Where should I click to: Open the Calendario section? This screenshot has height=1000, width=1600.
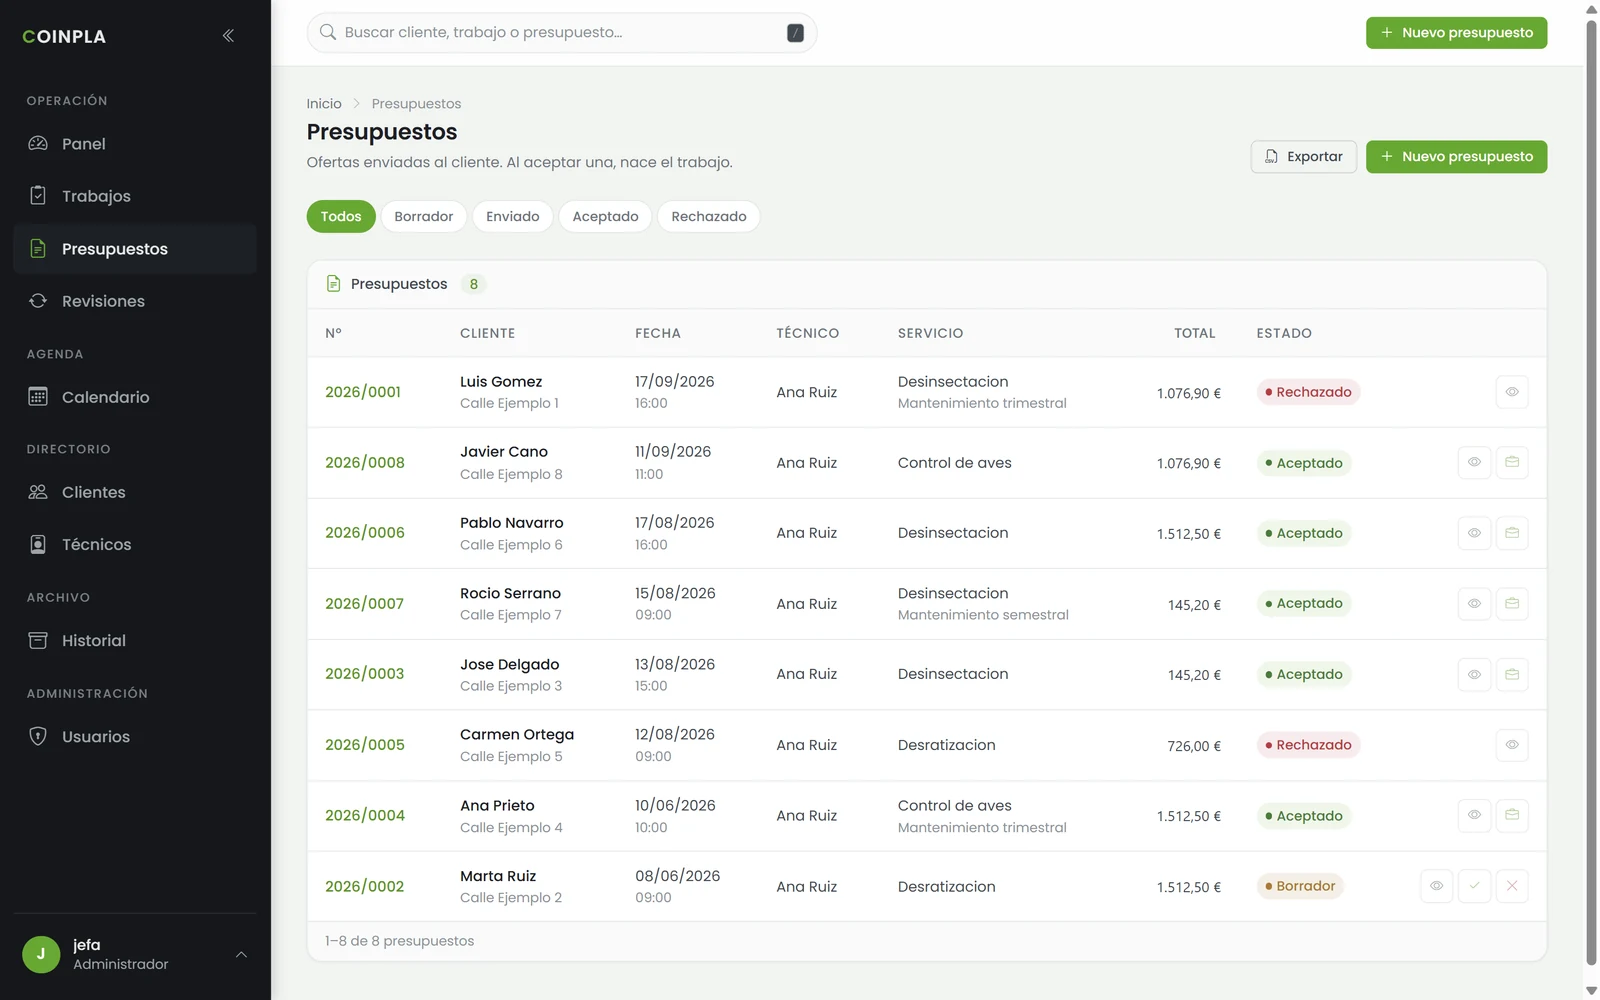point(135,397)
